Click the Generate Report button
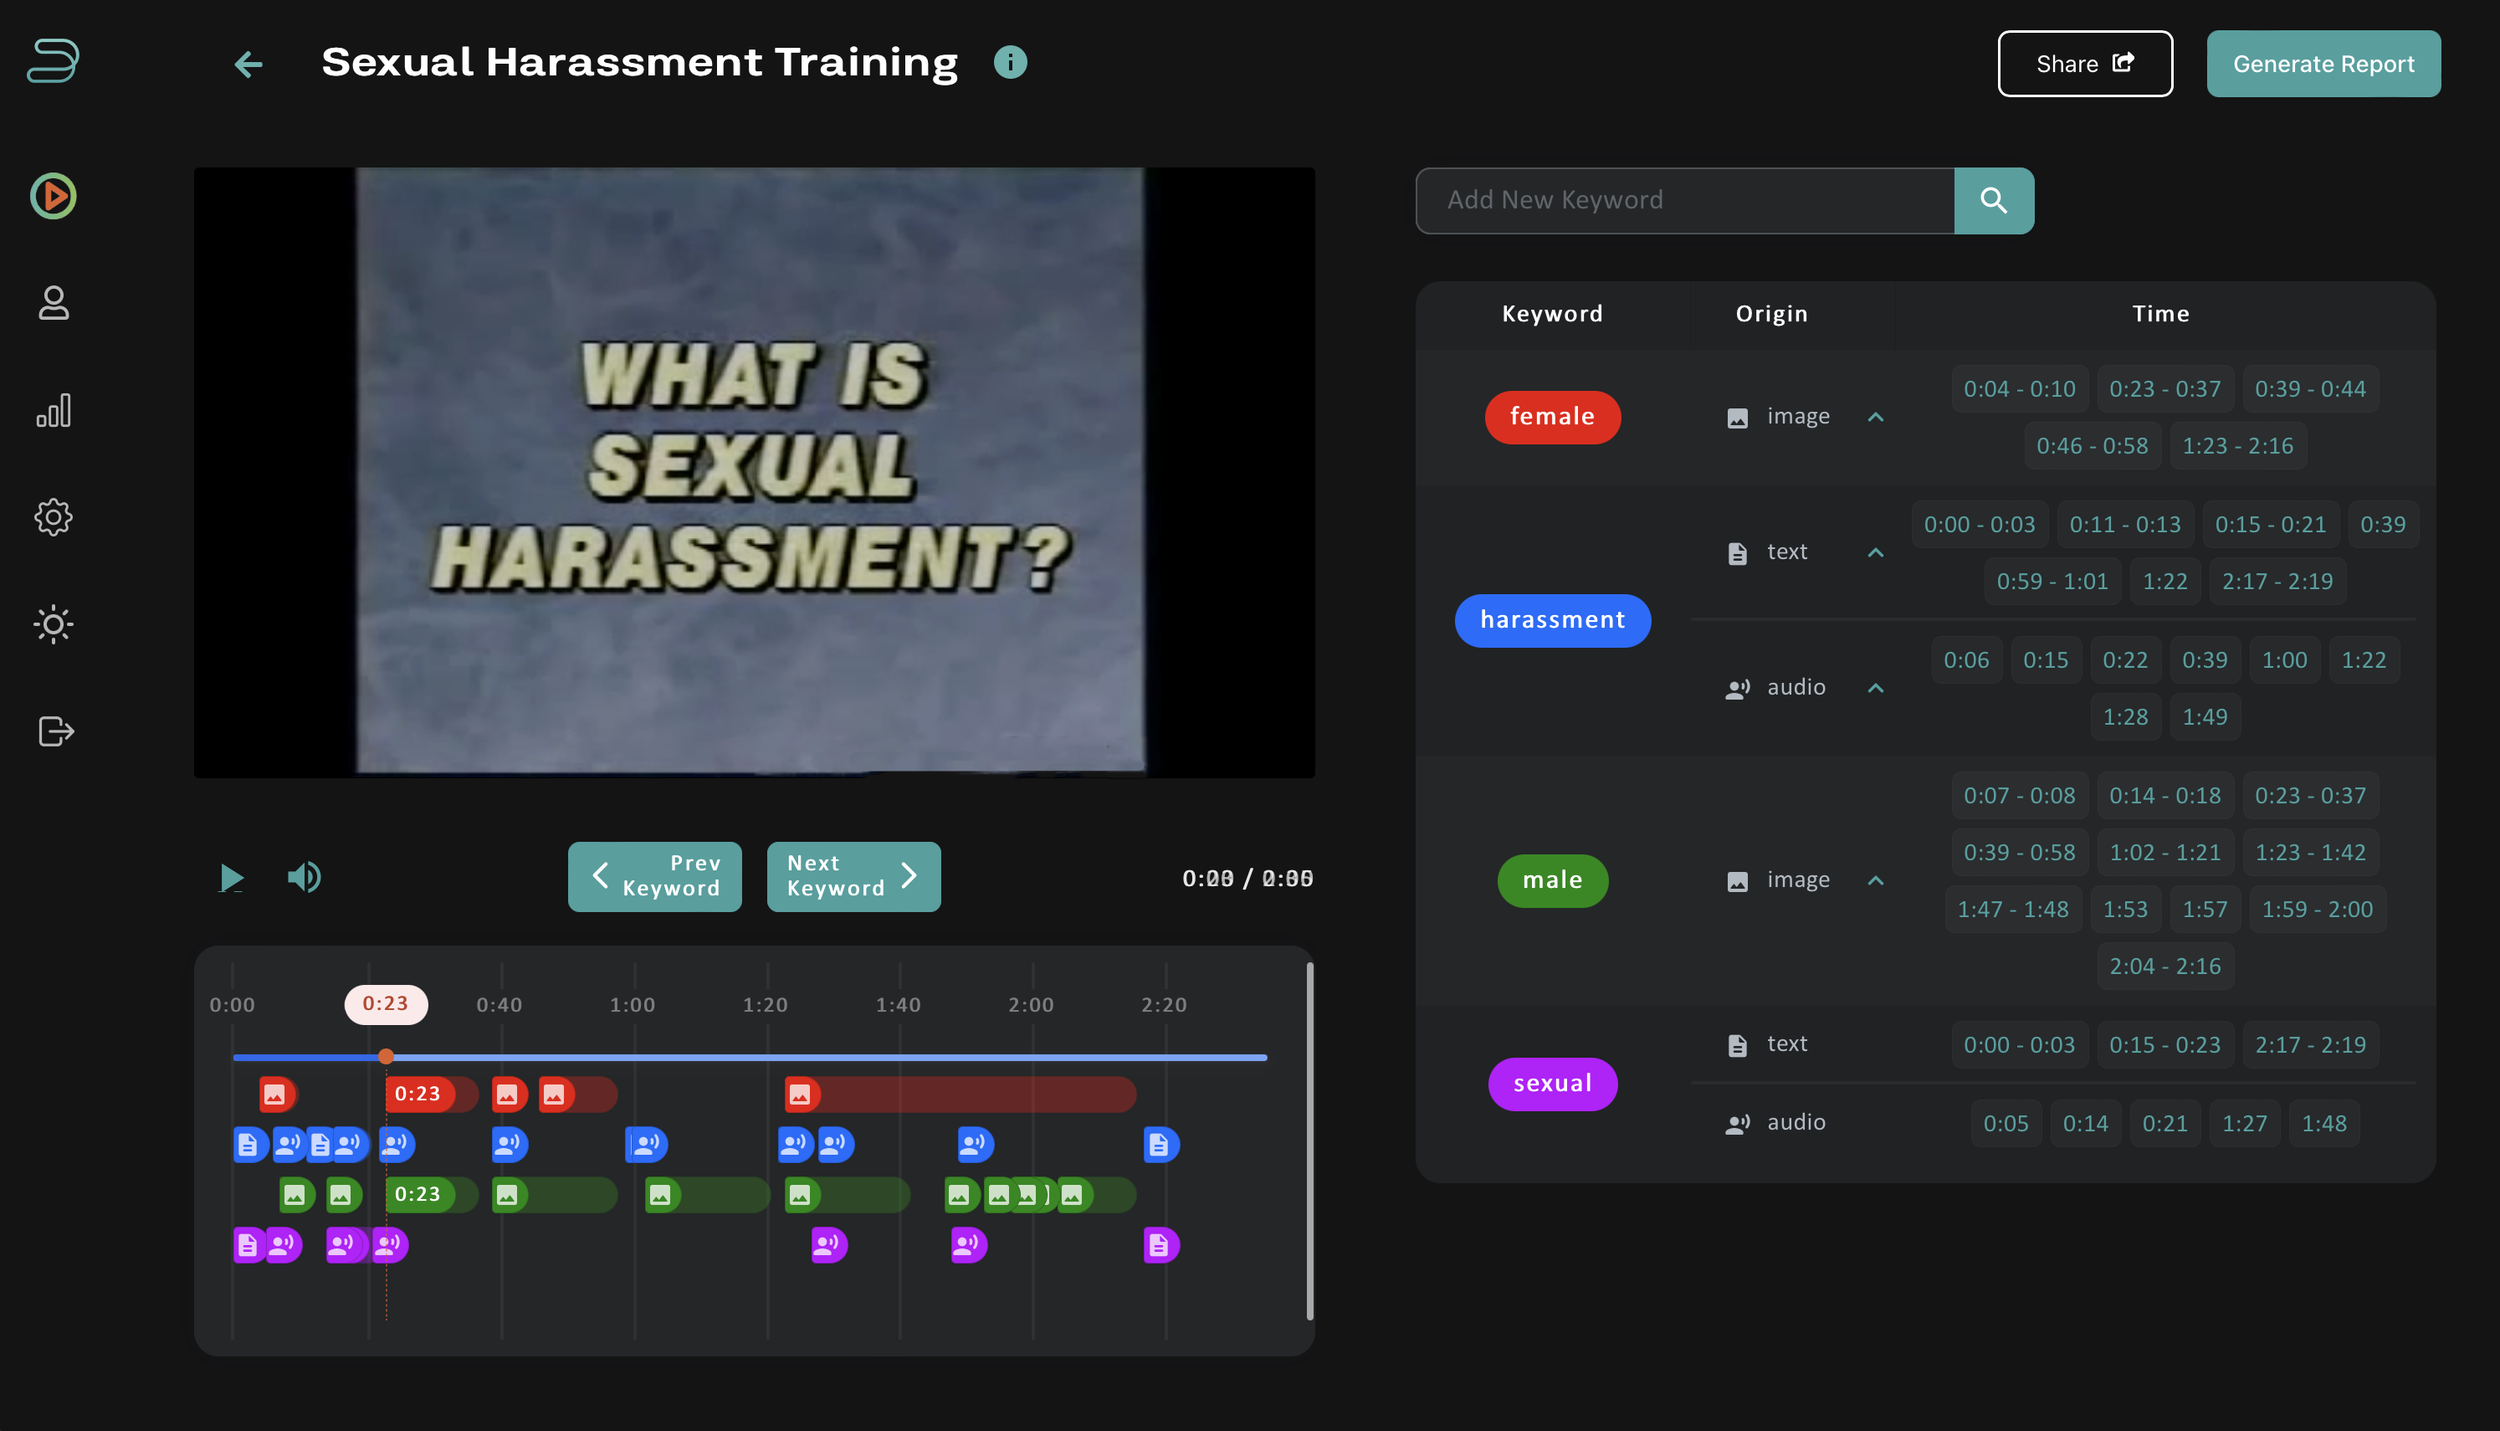This screenshot has height=1431, width=2500. 2323,64
